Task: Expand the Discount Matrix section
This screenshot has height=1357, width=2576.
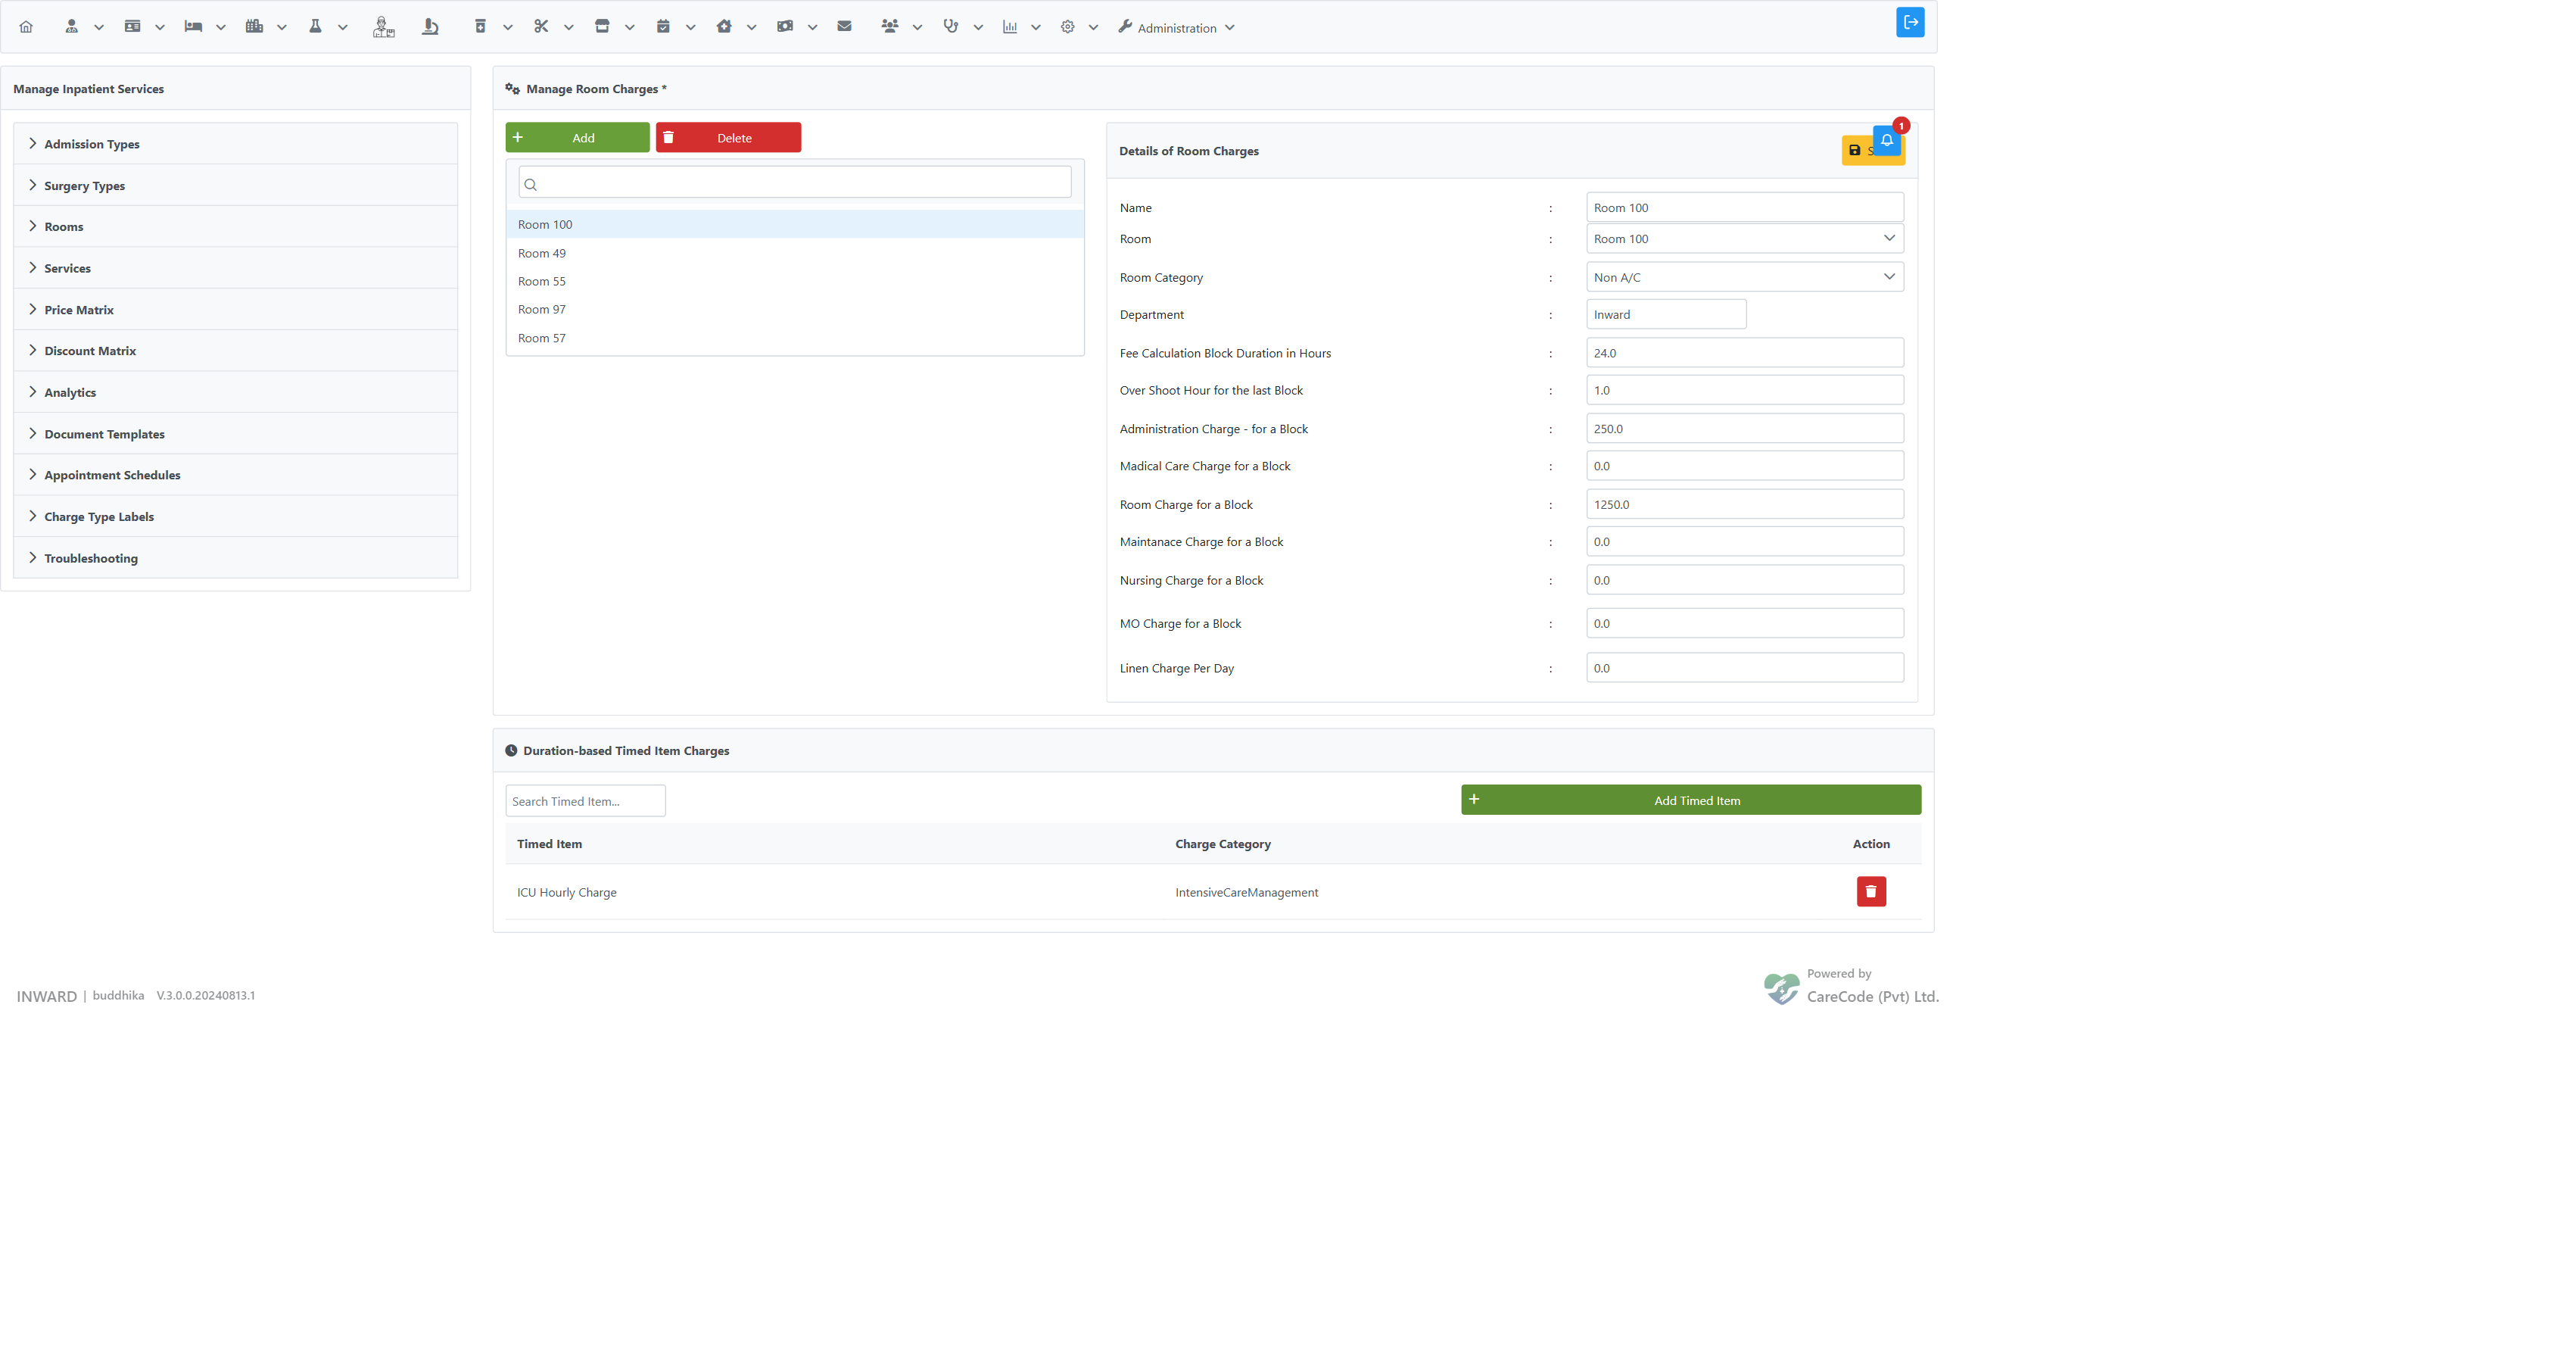Action: coord(236,351)
